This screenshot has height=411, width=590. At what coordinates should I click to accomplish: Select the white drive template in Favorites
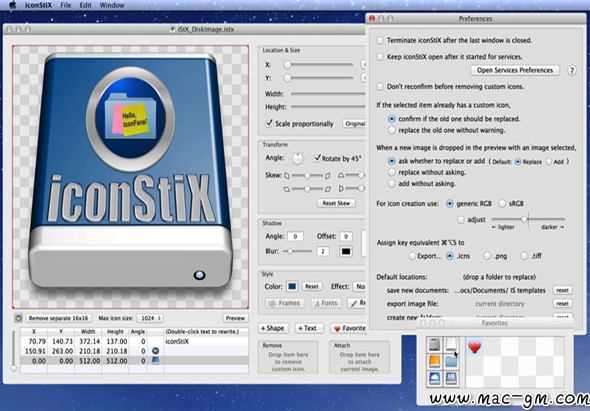click(451, 344)
